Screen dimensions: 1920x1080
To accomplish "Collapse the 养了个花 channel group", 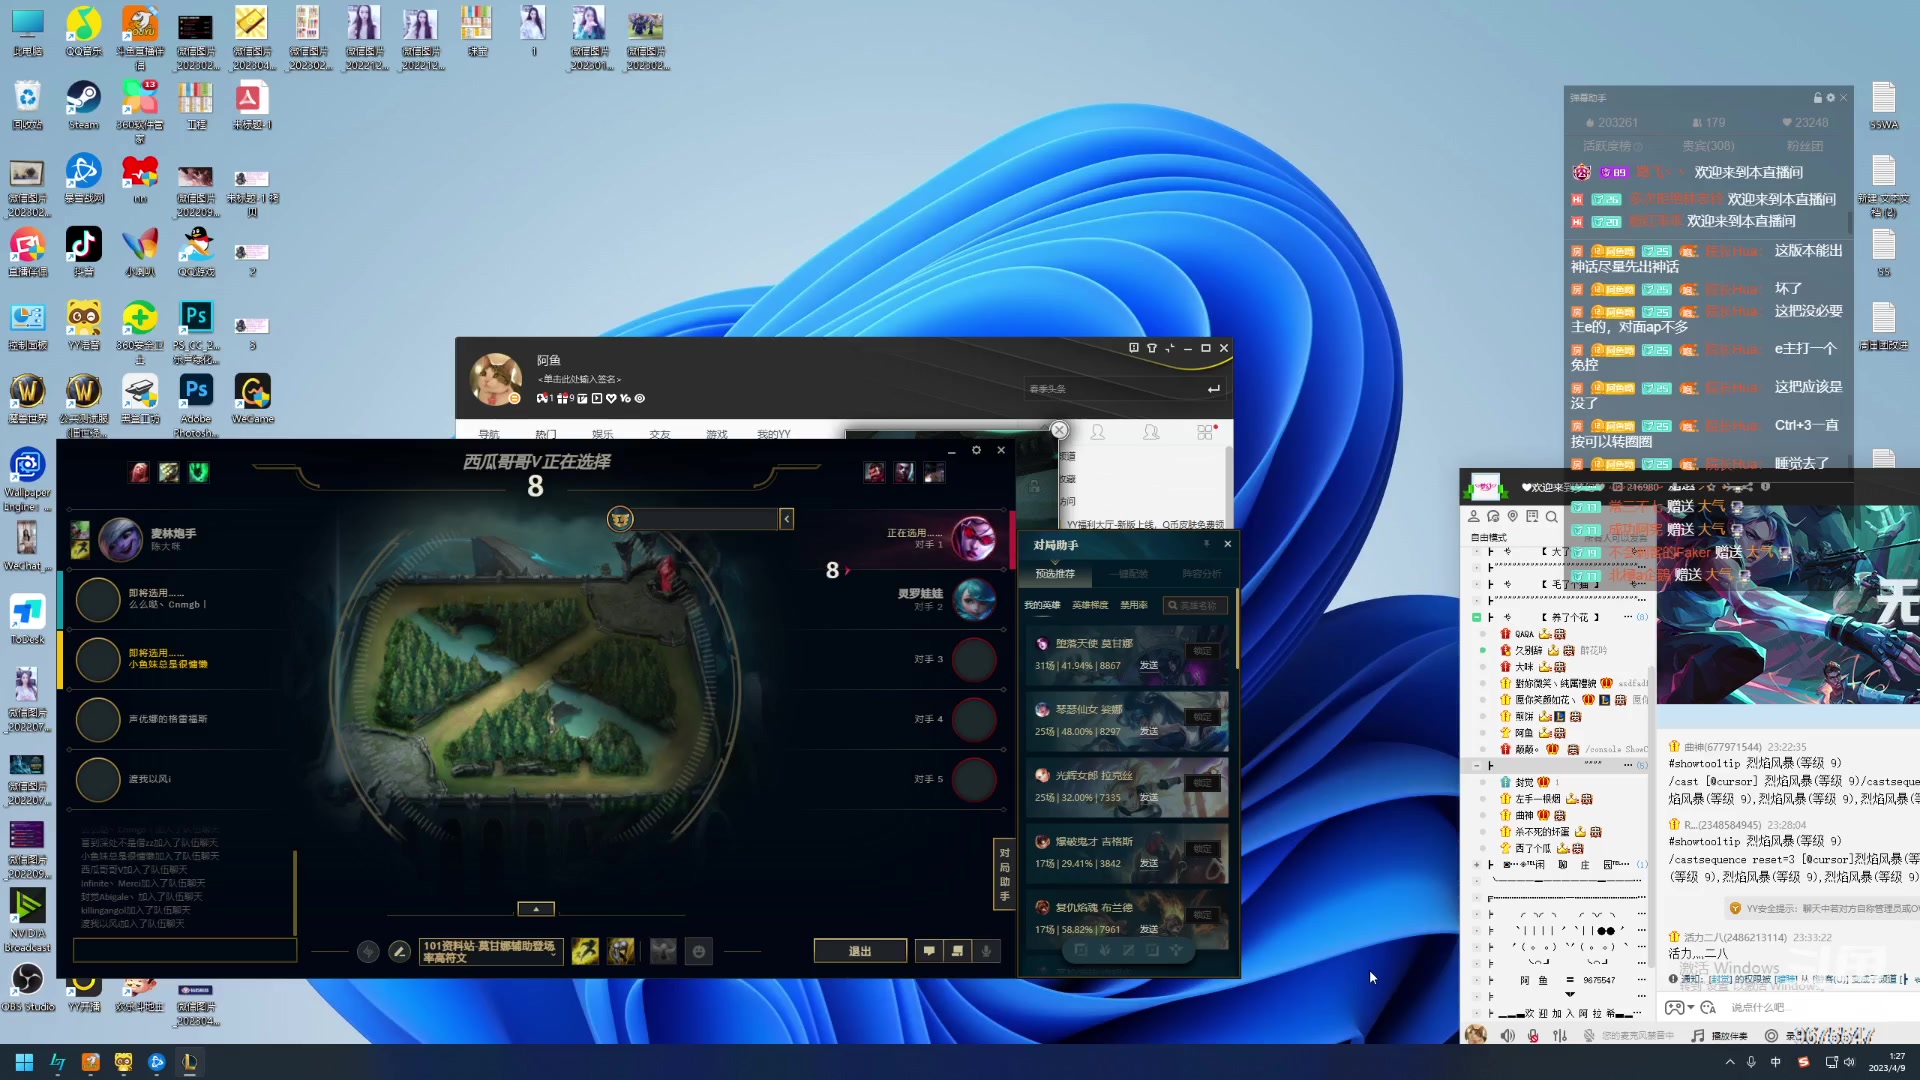I will click(x=1476, y=617).
